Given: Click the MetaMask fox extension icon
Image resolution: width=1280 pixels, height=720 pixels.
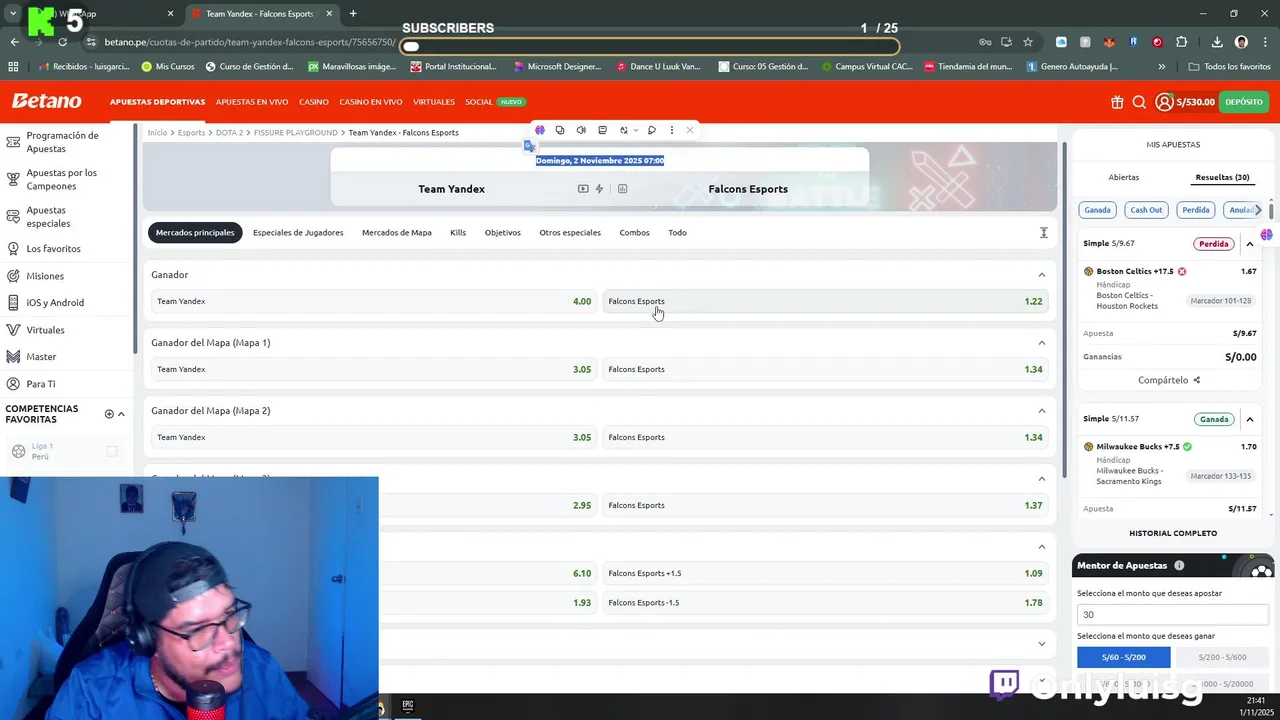Looking at the screenshot, I should 1109,42.
